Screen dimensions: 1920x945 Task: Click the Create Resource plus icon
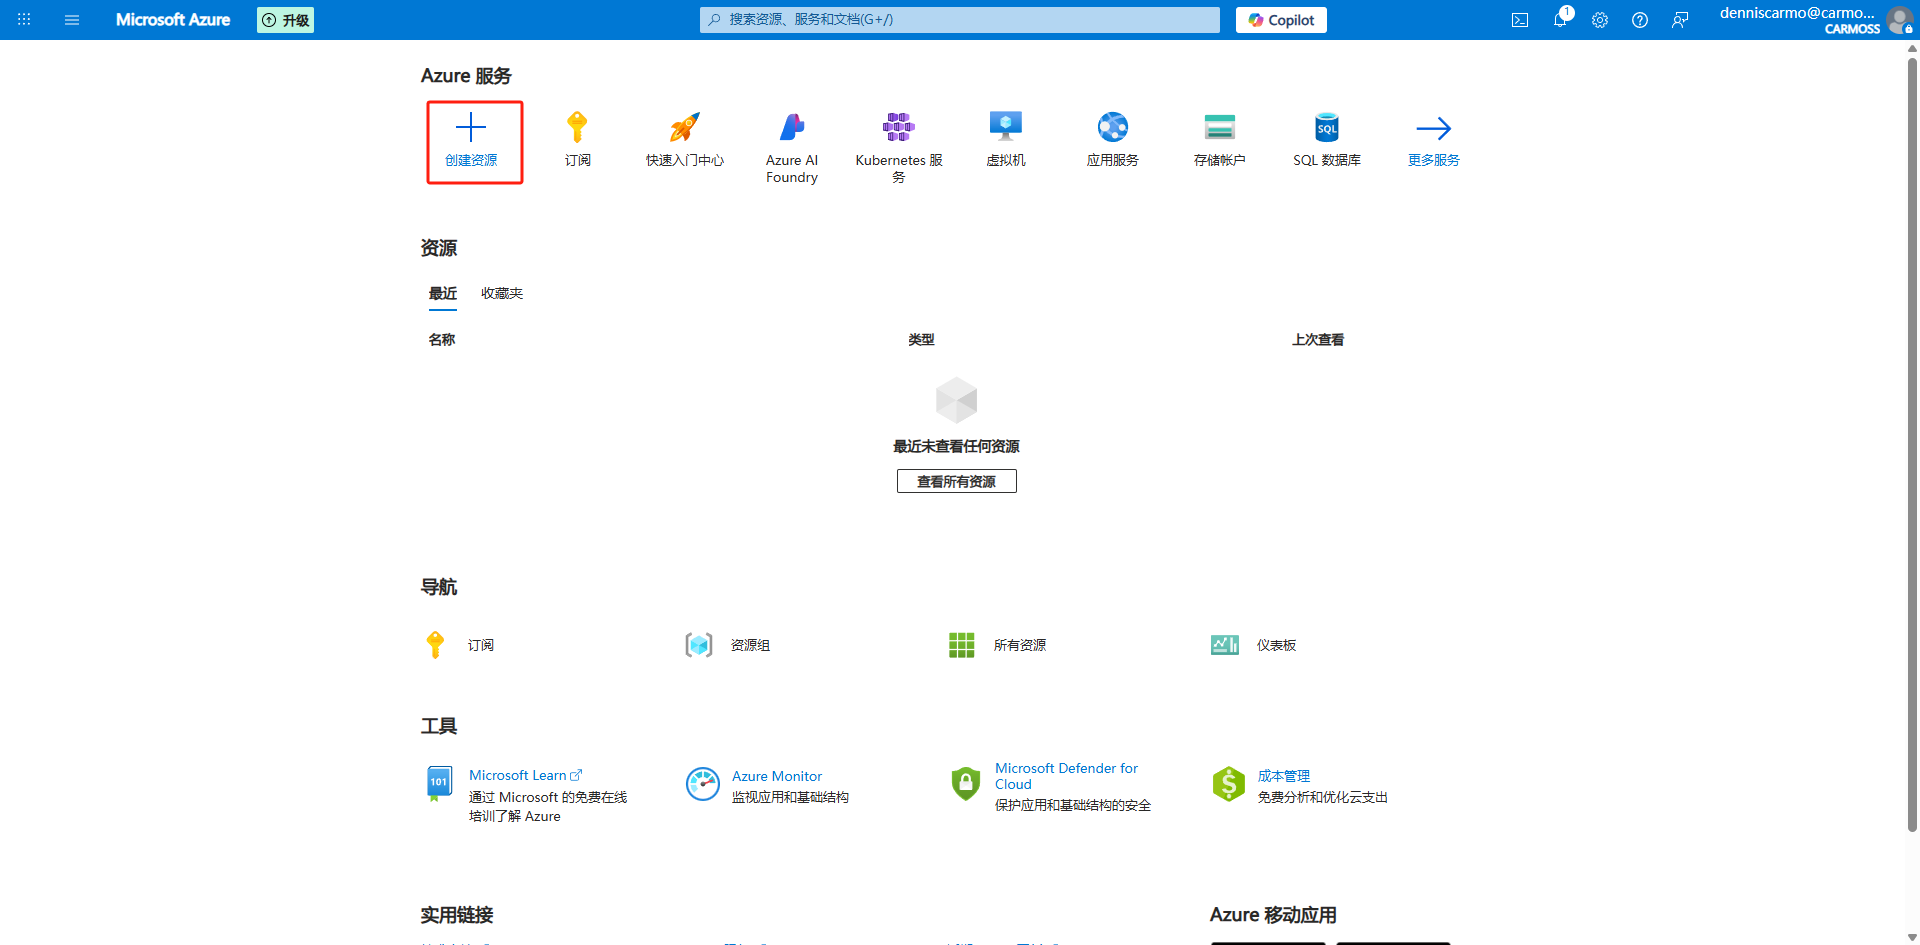click(x=470, y=128)
